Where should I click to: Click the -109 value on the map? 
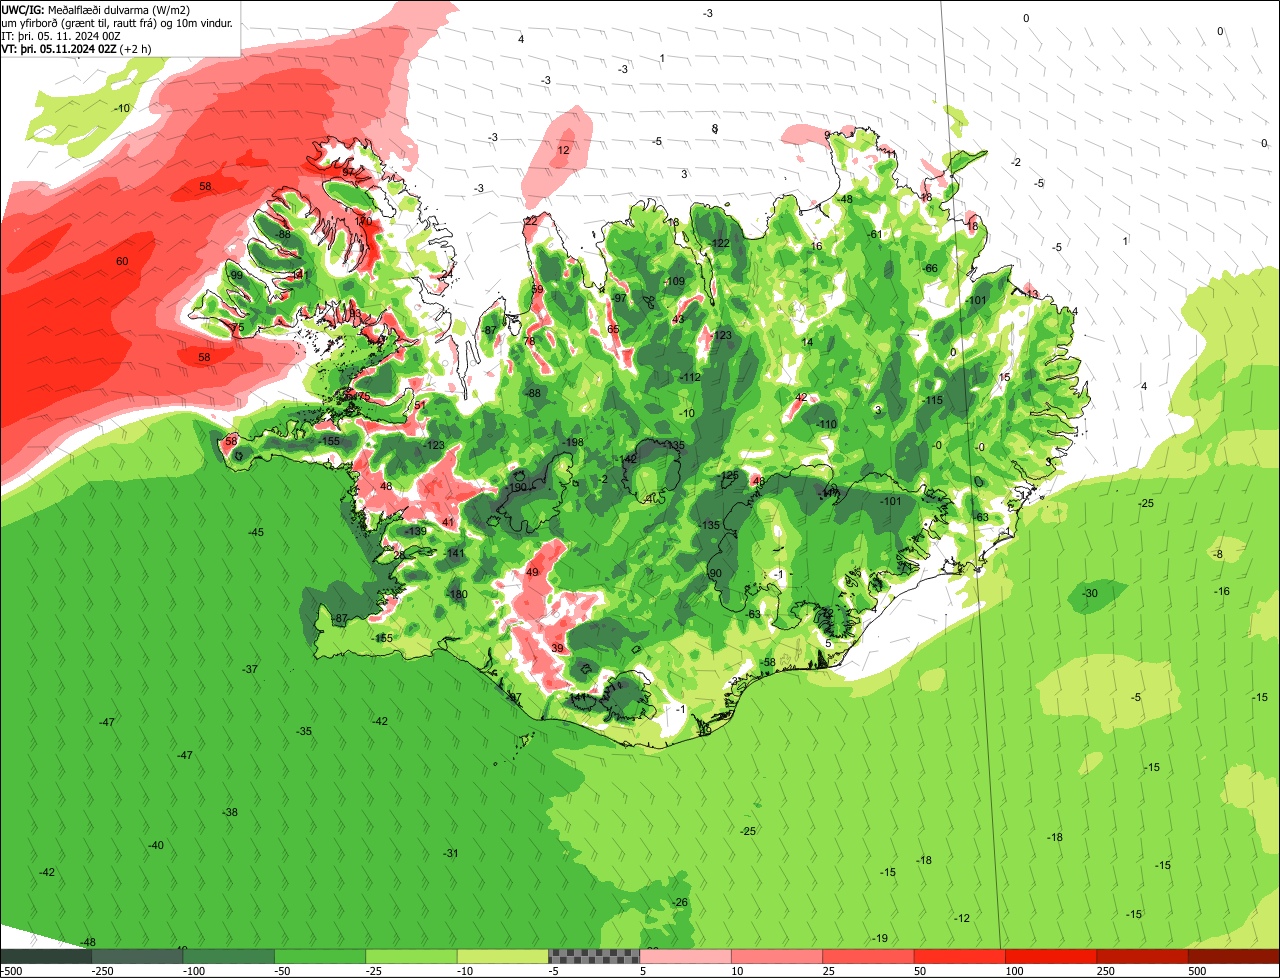click(x=675, y=282)
